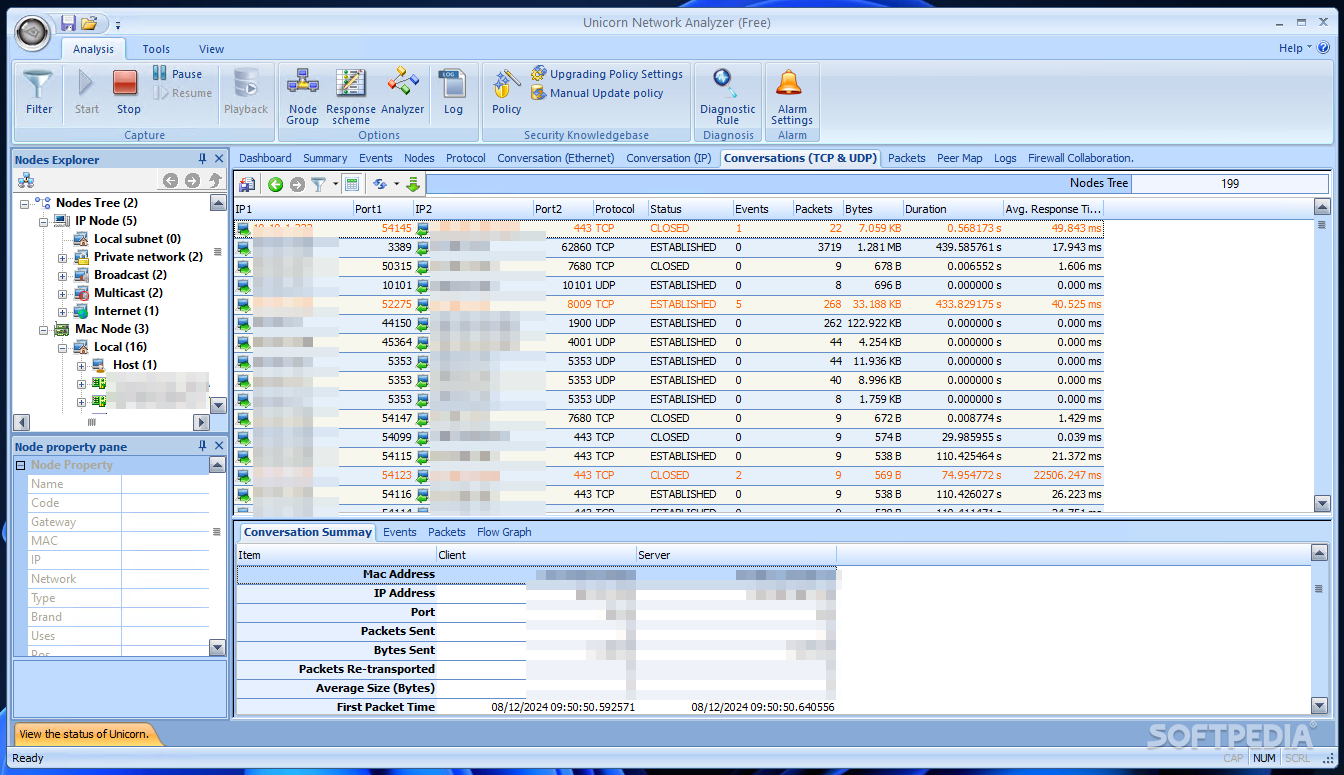1344x775 pixels.
Task: Collapse the Node Property section
Action: pyautogui.click(x=21, y=466)
